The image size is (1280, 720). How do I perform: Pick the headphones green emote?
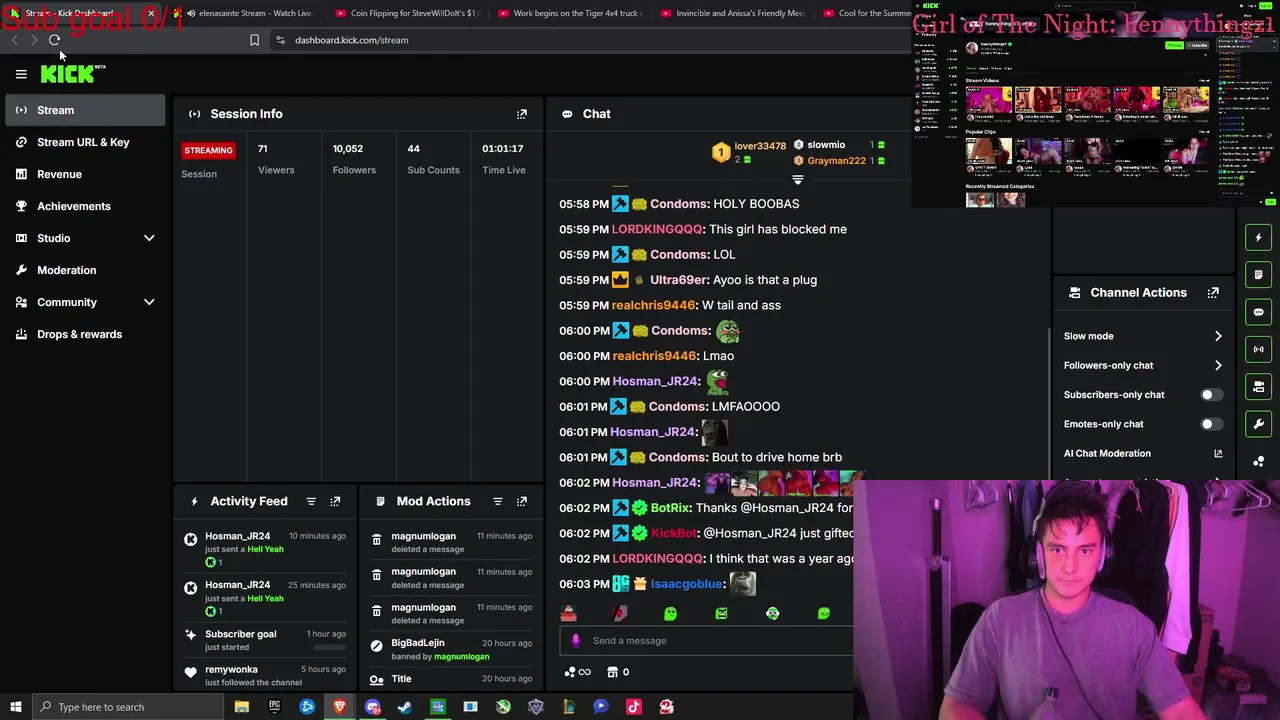tap(772, 614)
